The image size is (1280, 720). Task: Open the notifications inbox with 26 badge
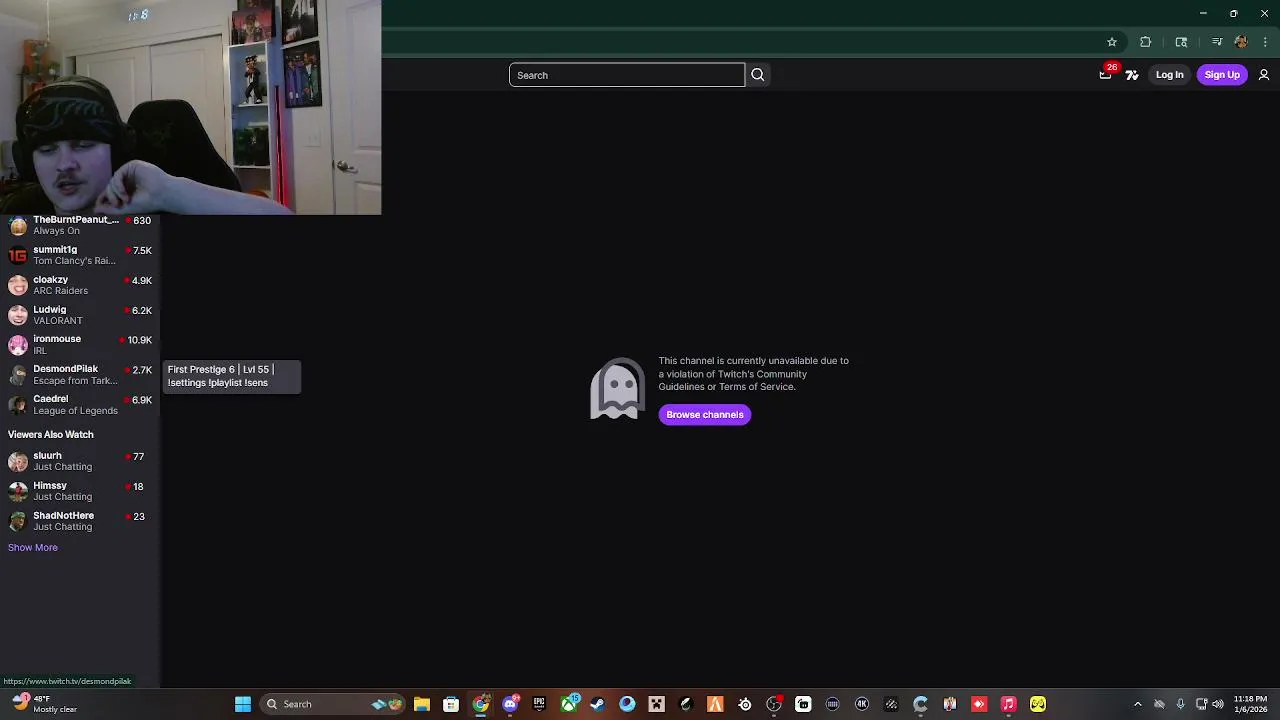click(1105, 74)
